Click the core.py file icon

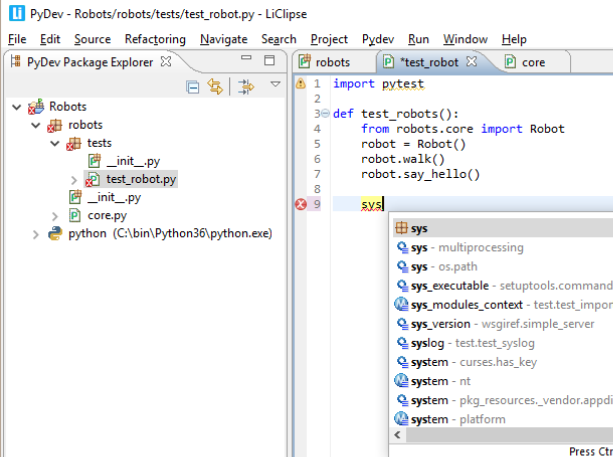point(75,215)
